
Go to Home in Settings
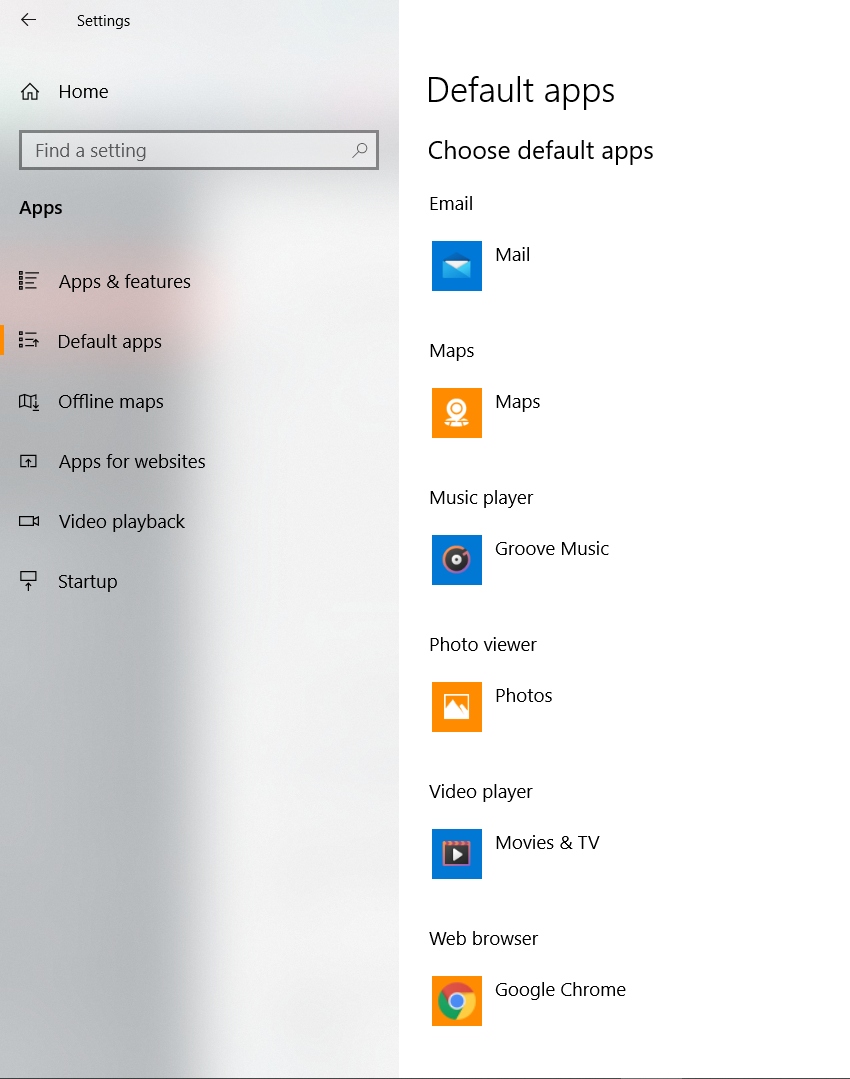click(x=83, y=92)
